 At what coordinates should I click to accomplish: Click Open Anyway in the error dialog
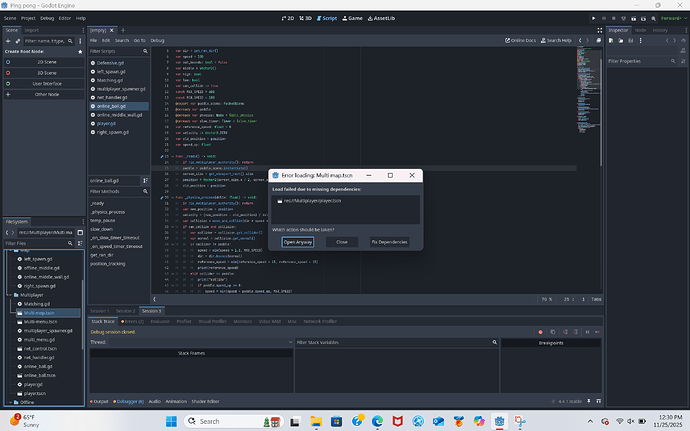(x=298, y=242)
